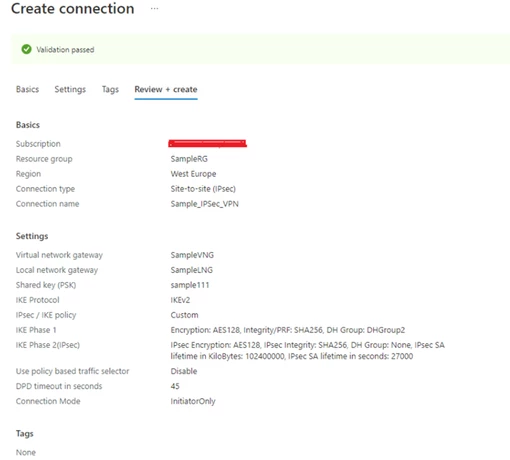Click the IPsec / IKE policy label

(46, 315)
